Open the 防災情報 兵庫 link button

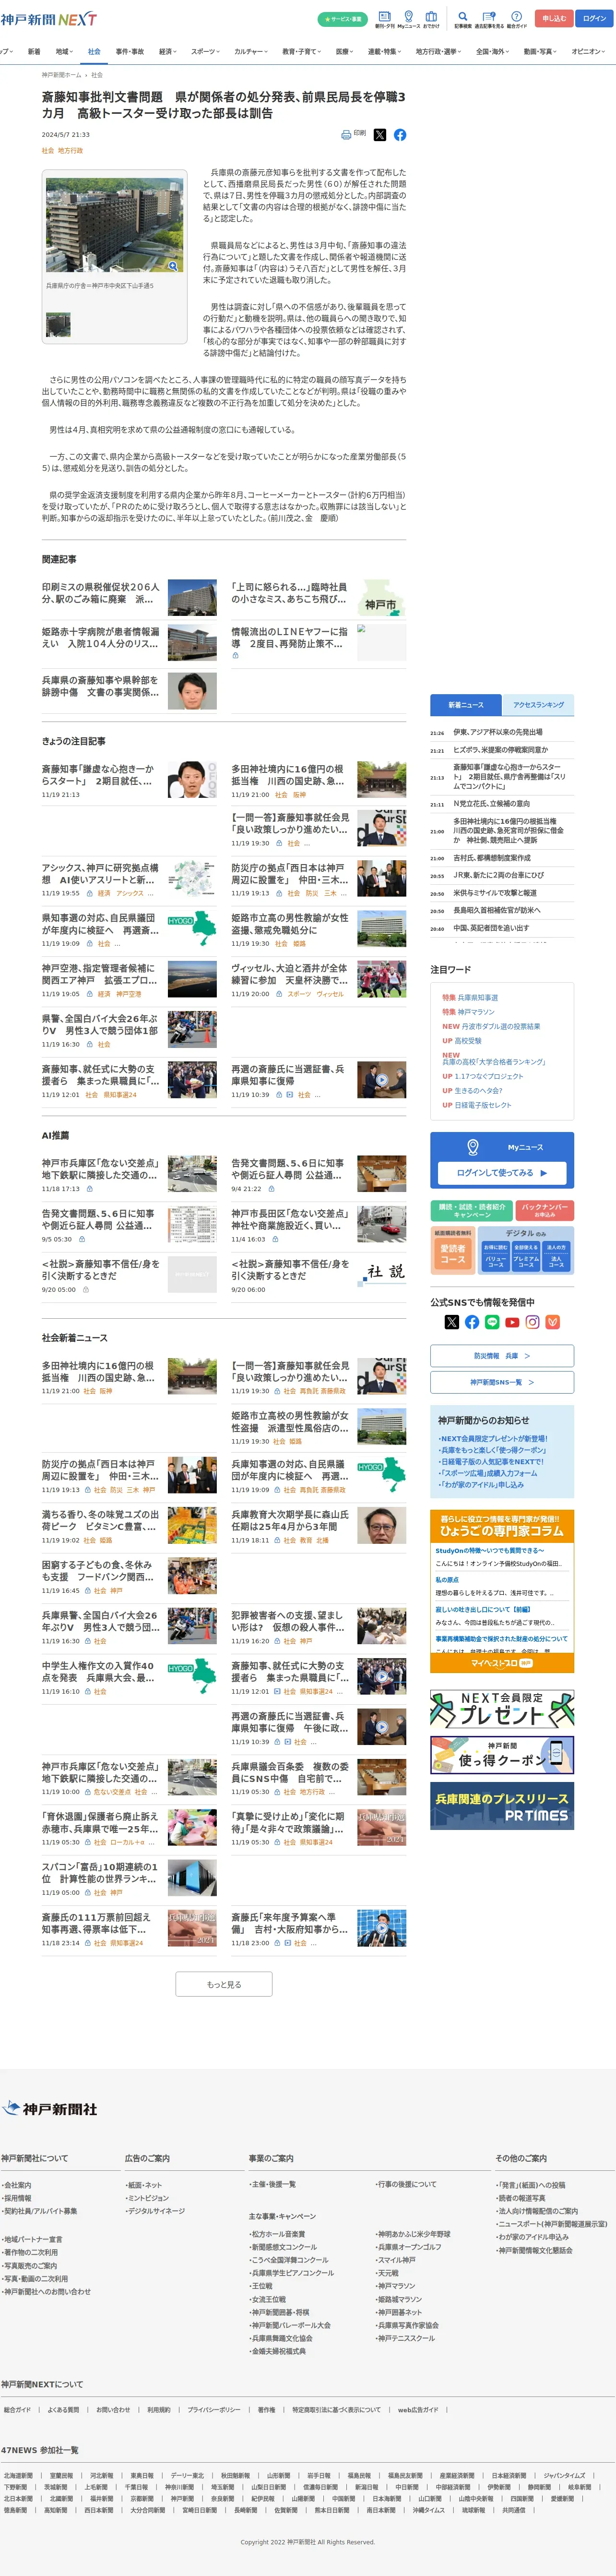pos(502,1356)
